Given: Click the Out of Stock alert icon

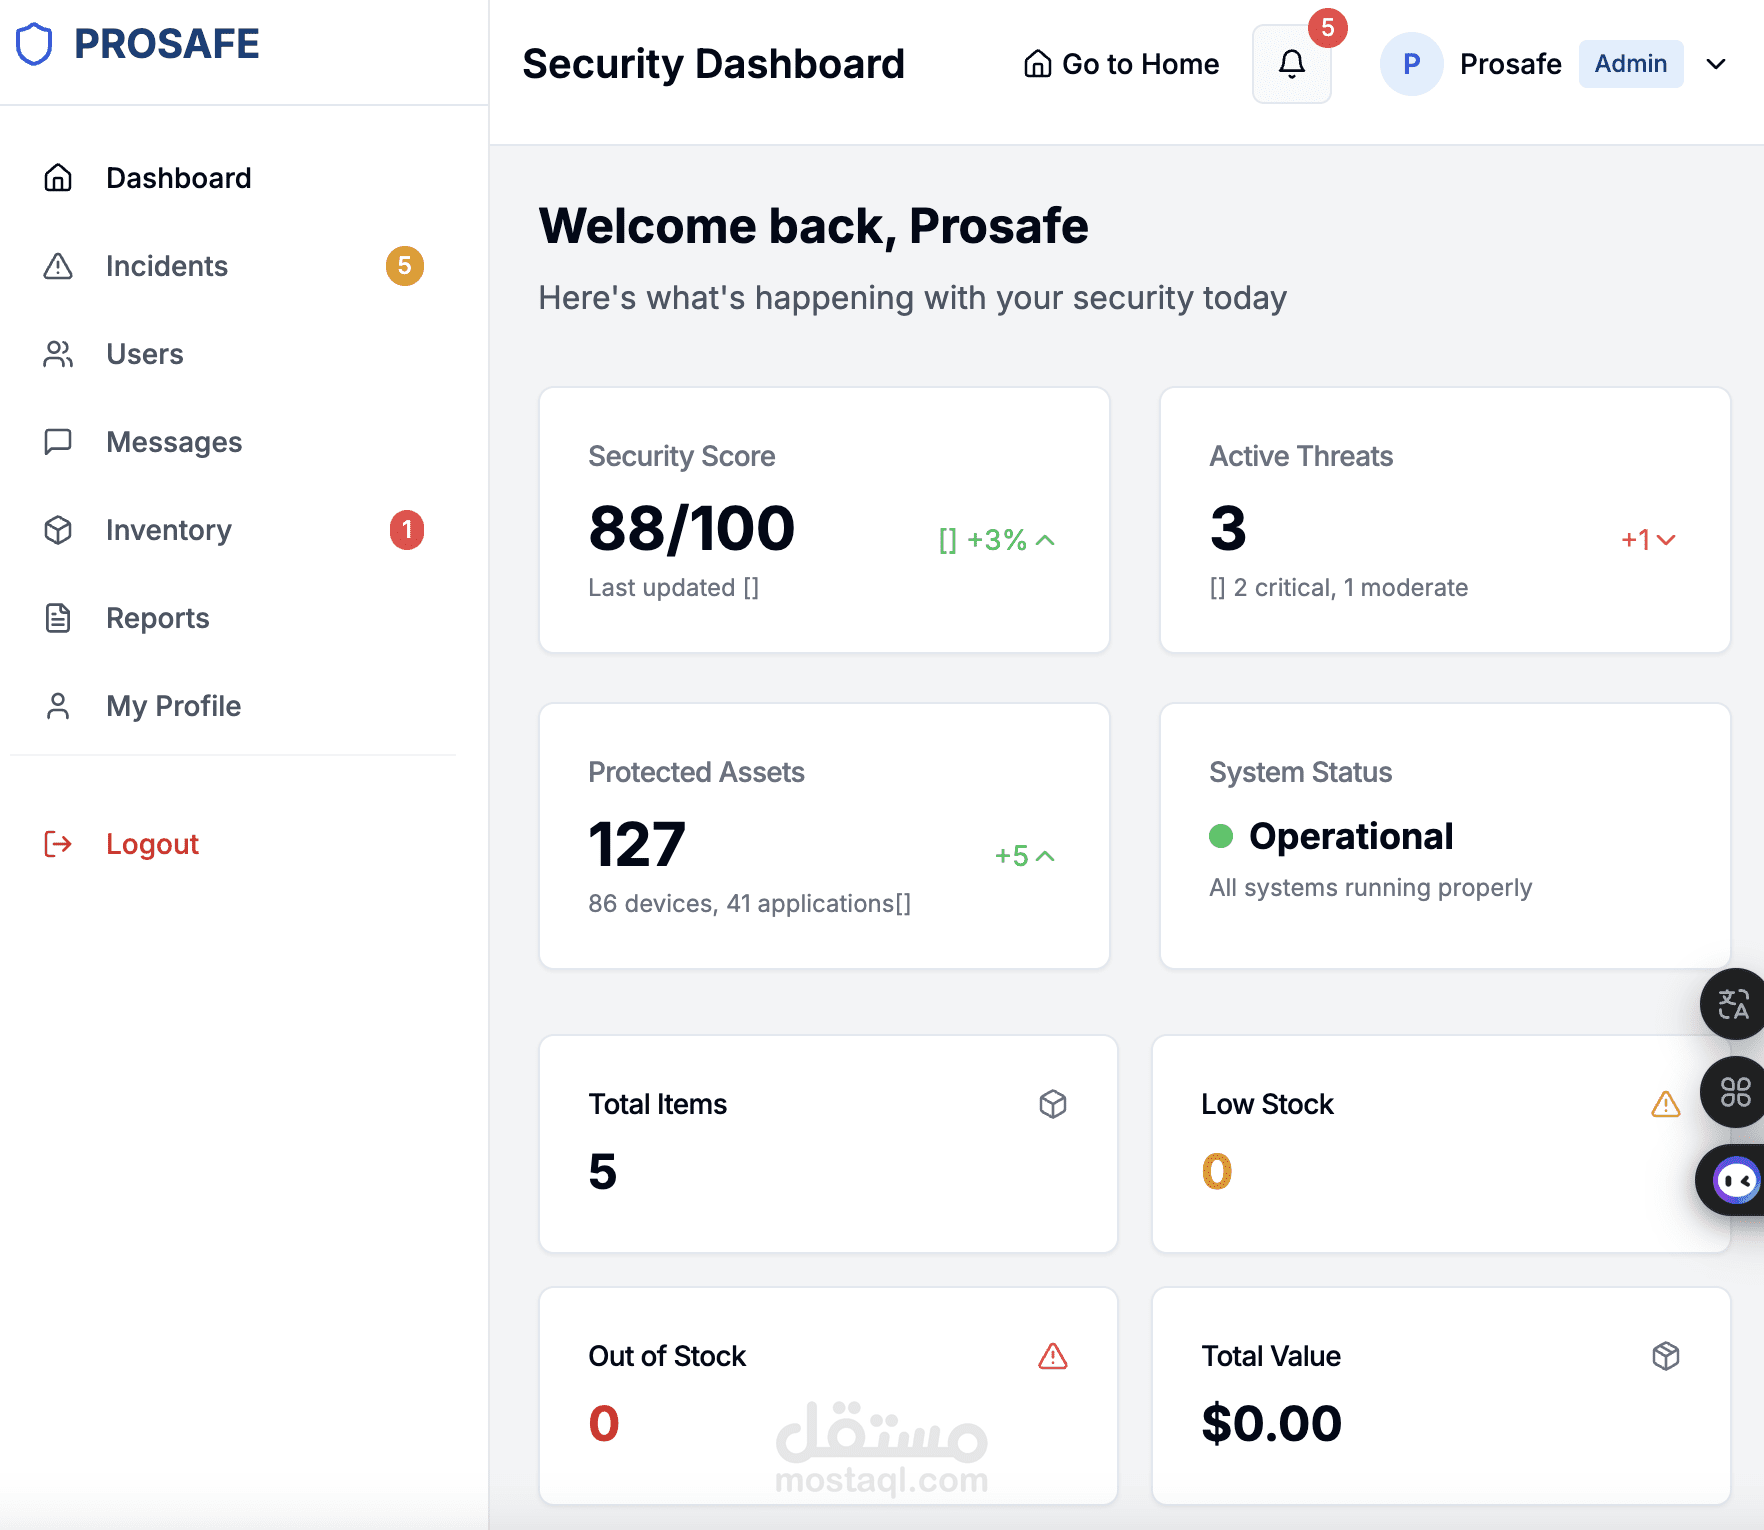Looking at the screenshot, I should [x=1053, y=1356].
